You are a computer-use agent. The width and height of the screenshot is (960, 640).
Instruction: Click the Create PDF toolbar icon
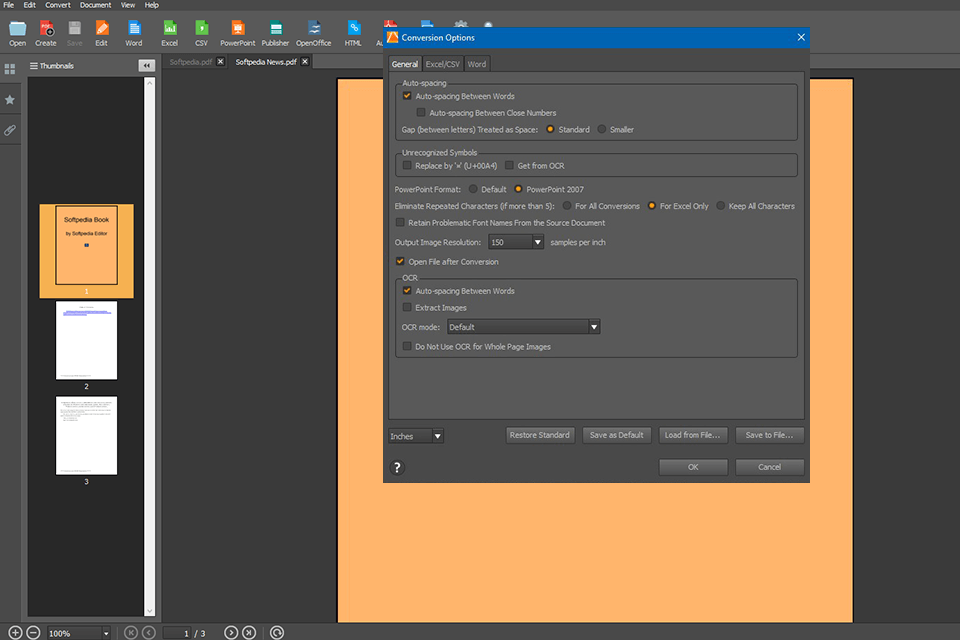tap(46, 30)
